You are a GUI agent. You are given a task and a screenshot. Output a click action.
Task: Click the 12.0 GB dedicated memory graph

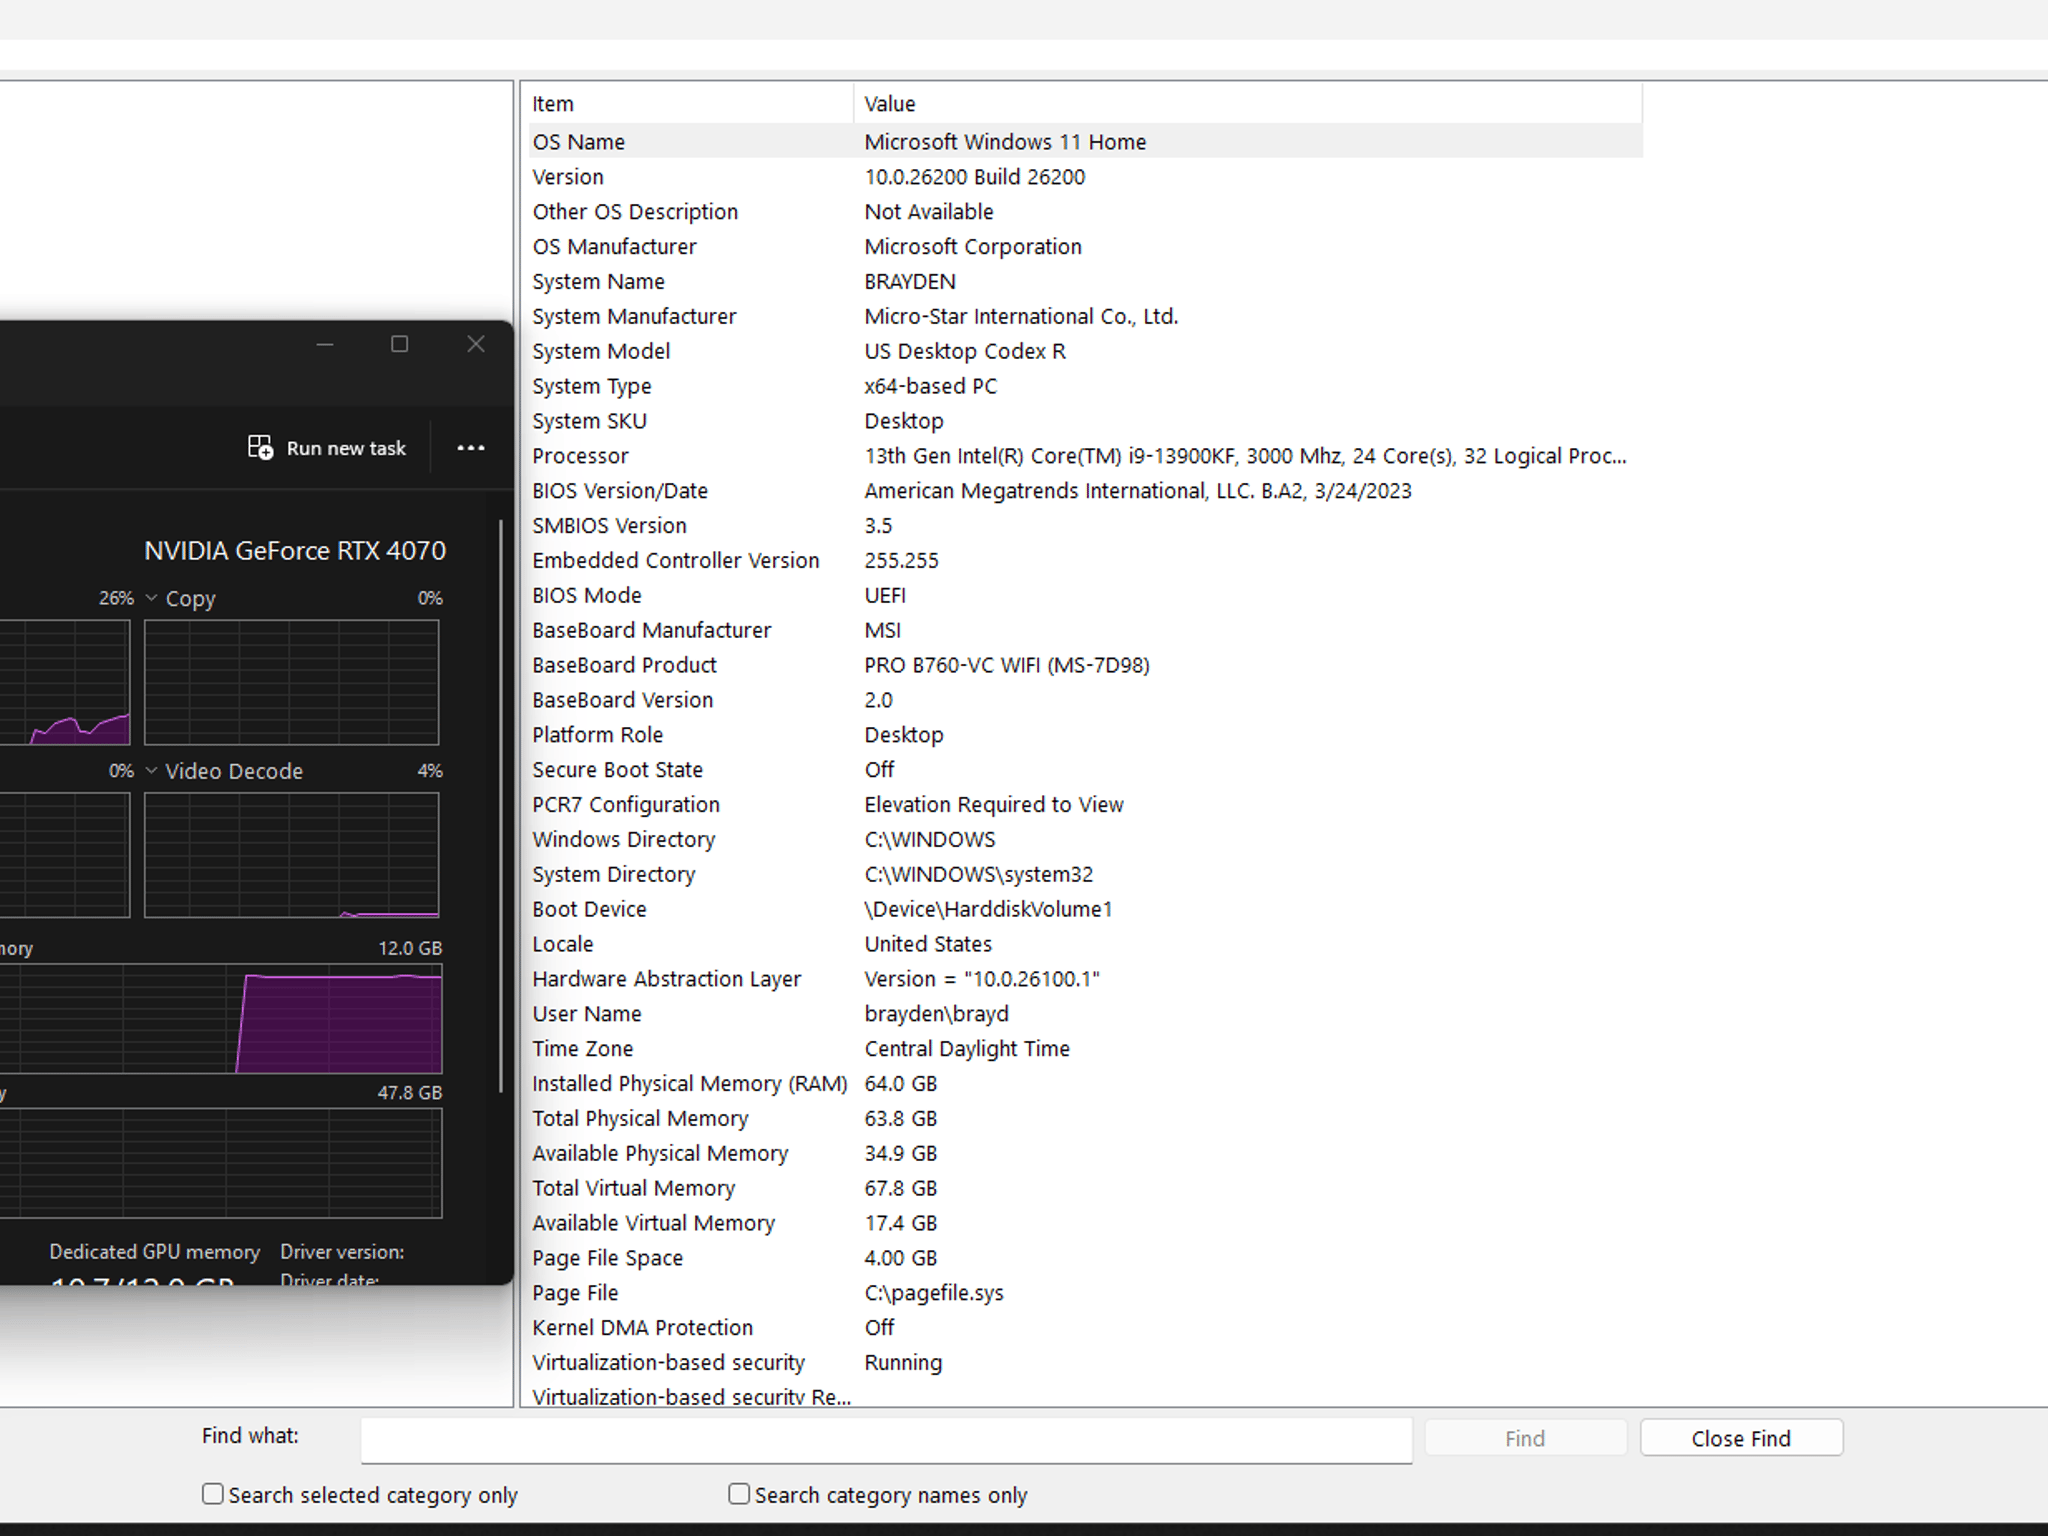[x=221, y=1019]
